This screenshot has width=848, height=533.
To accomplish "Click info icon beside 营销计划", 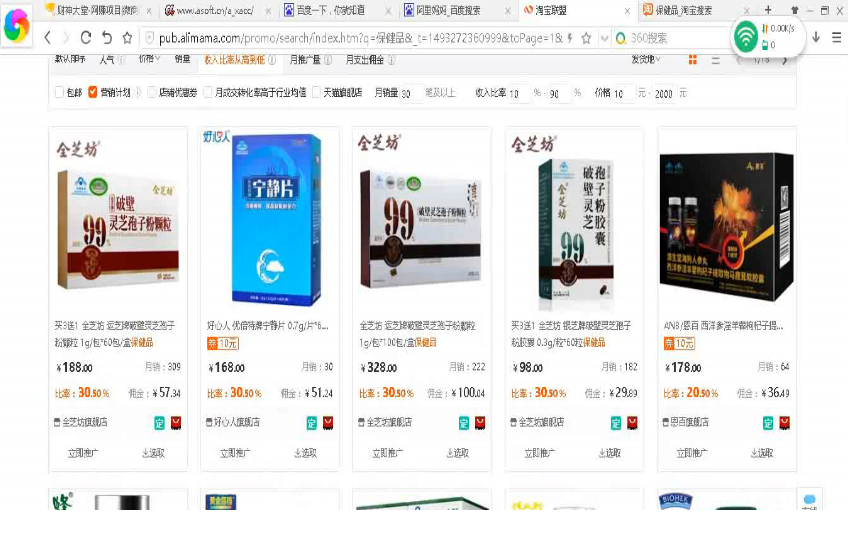I will coord(137,92).
